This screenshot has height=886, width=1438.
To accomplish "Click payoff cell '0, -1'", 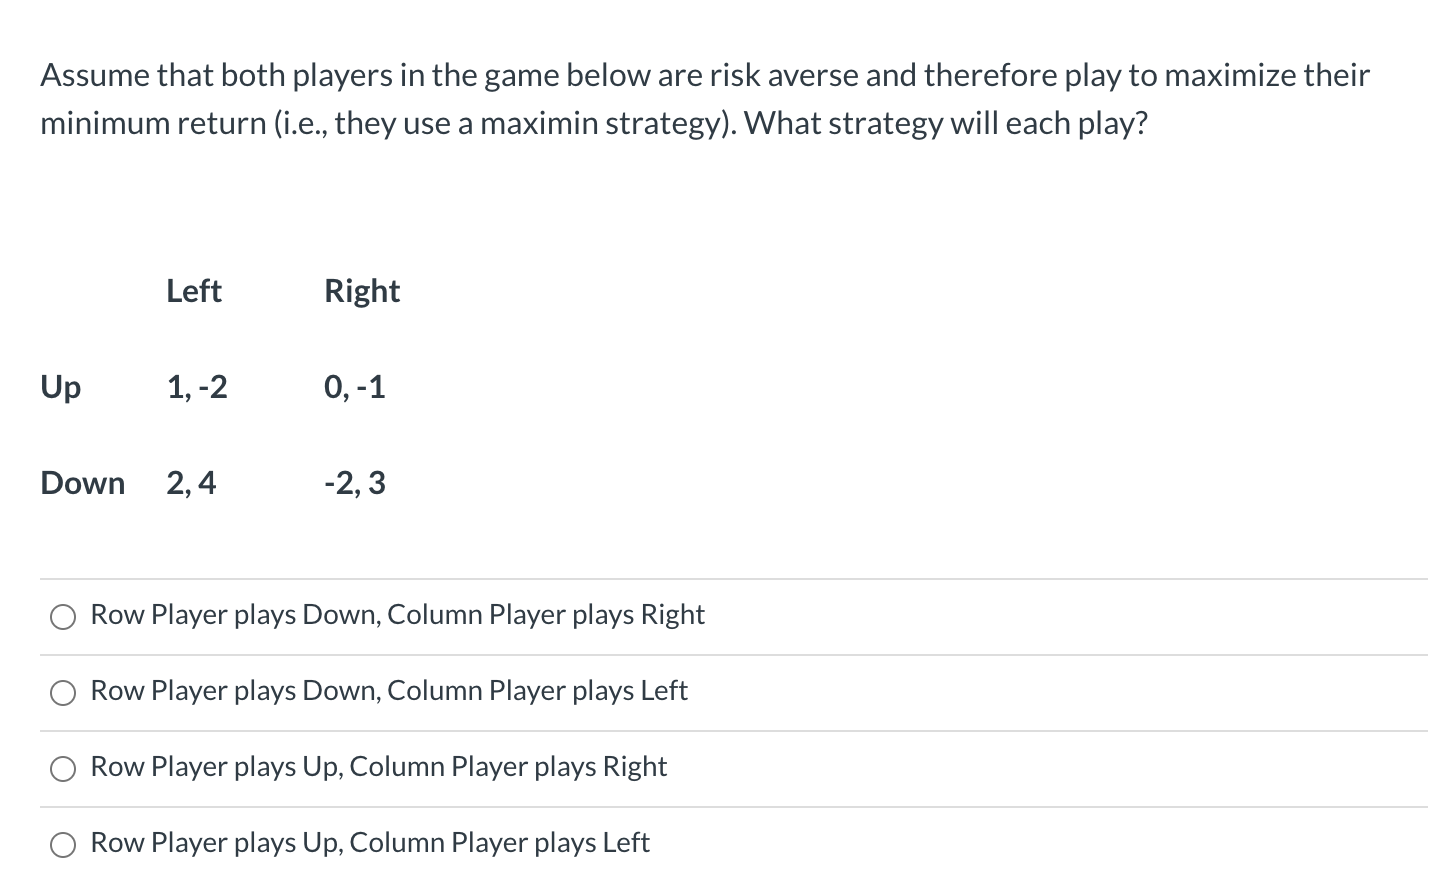I will click(355, 387).
